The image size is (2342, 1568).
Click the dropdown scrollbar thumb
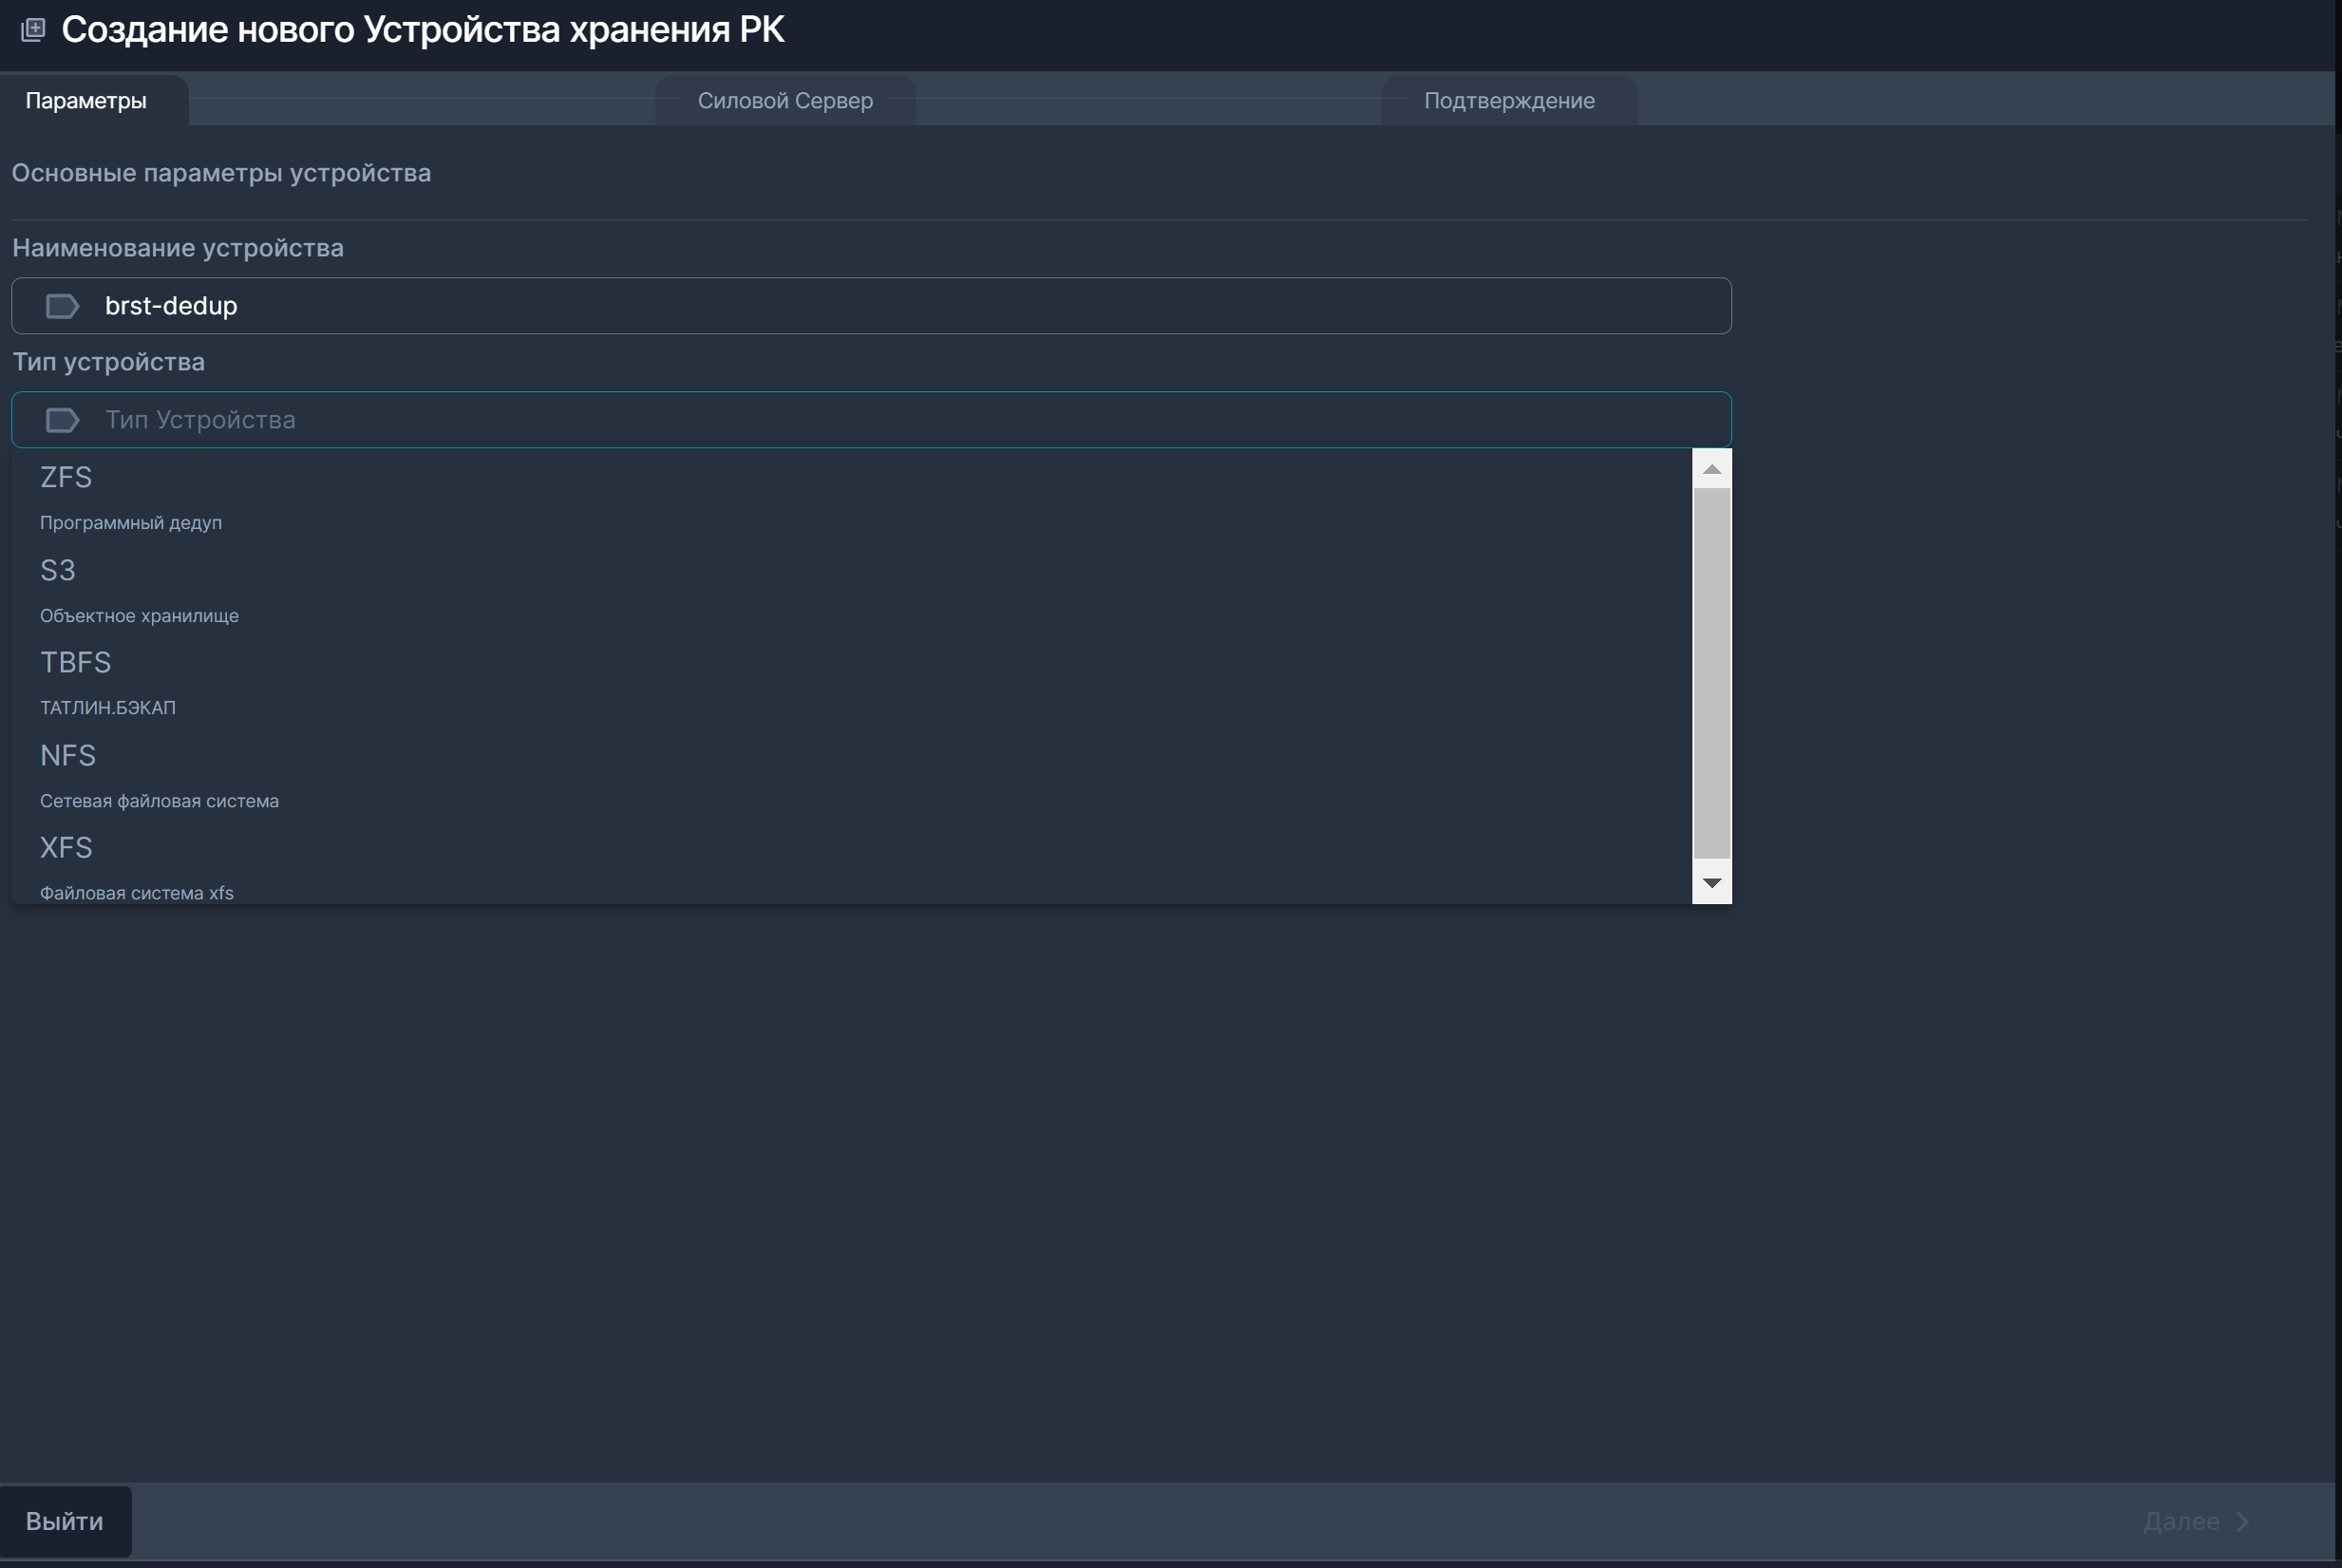coord(1711,672)
